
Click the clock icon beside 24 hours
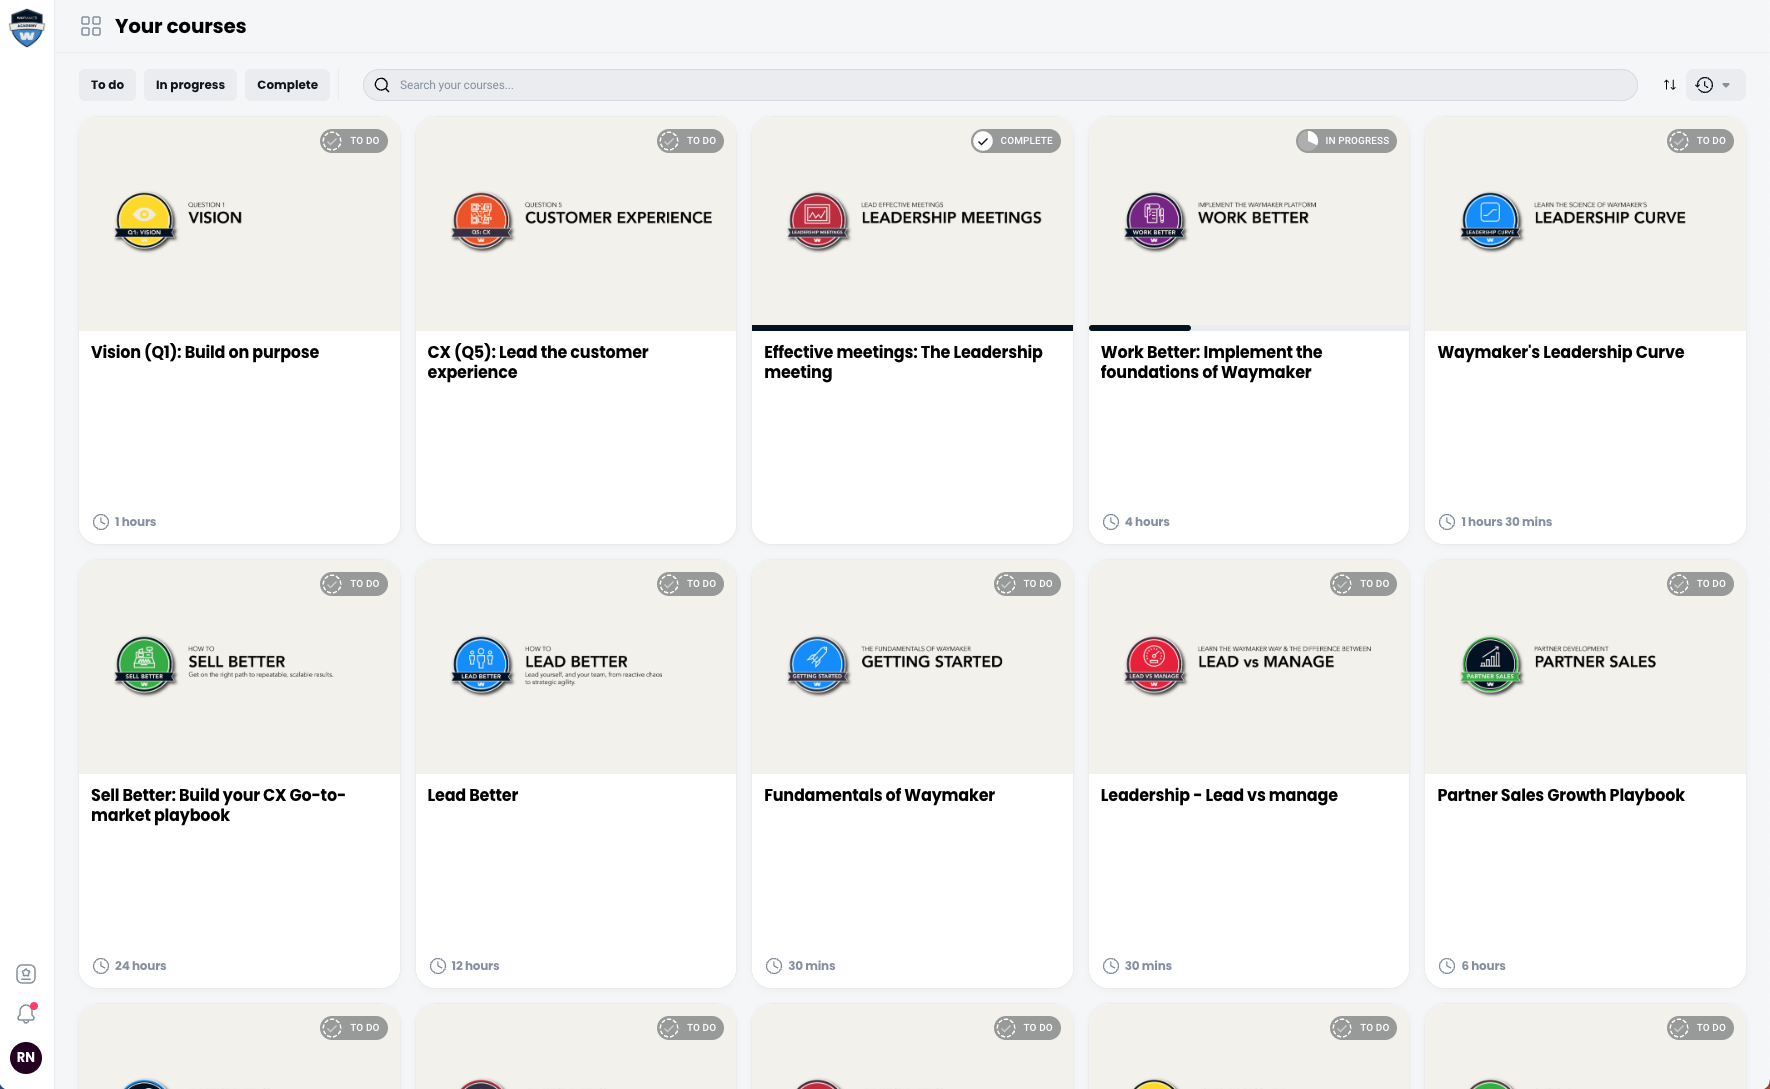click(x=101, y=966)
